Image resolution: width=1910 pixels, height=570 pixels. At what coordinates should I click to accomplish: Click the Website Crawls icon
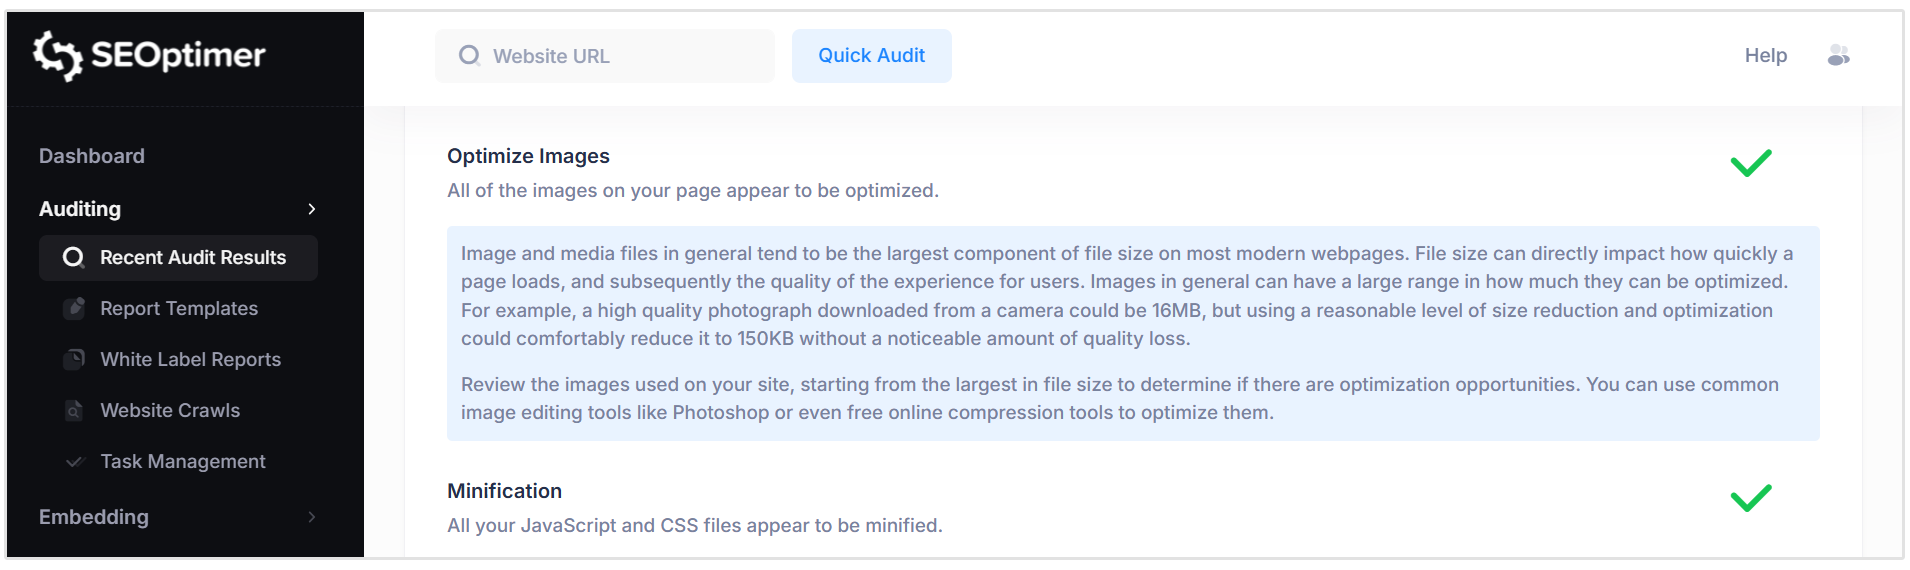74,410
